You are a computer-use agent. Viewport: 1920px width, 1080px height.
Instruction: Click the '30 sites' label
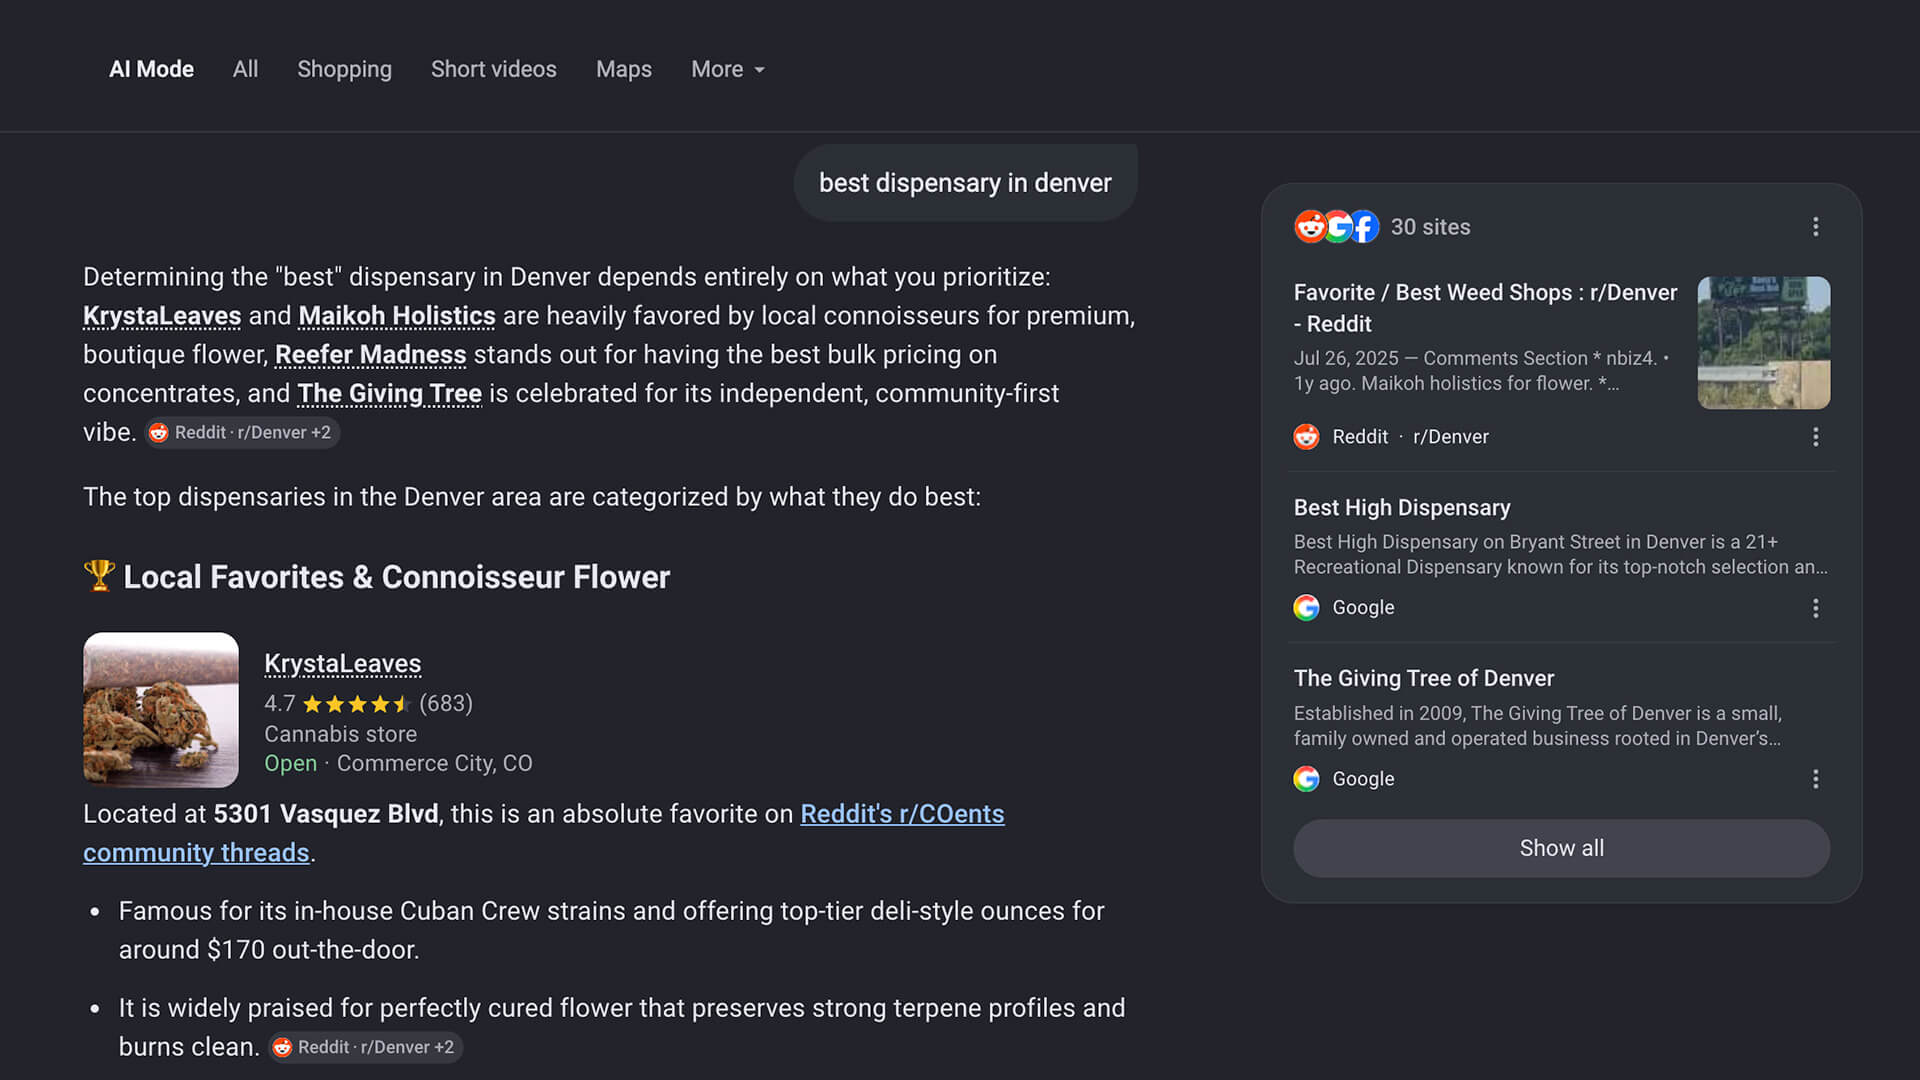pos(1430,227)
